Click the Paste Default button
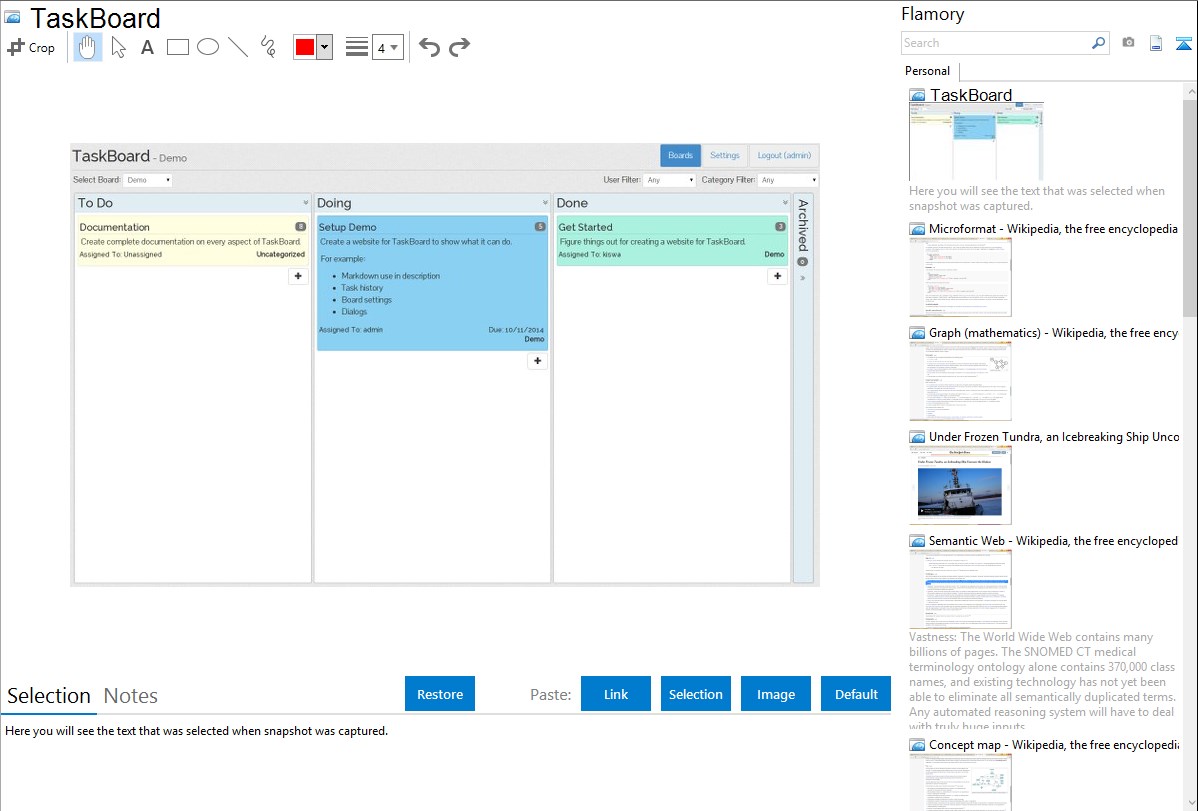Viewport: 1198px width, 811px height. [x=856, y=694]
